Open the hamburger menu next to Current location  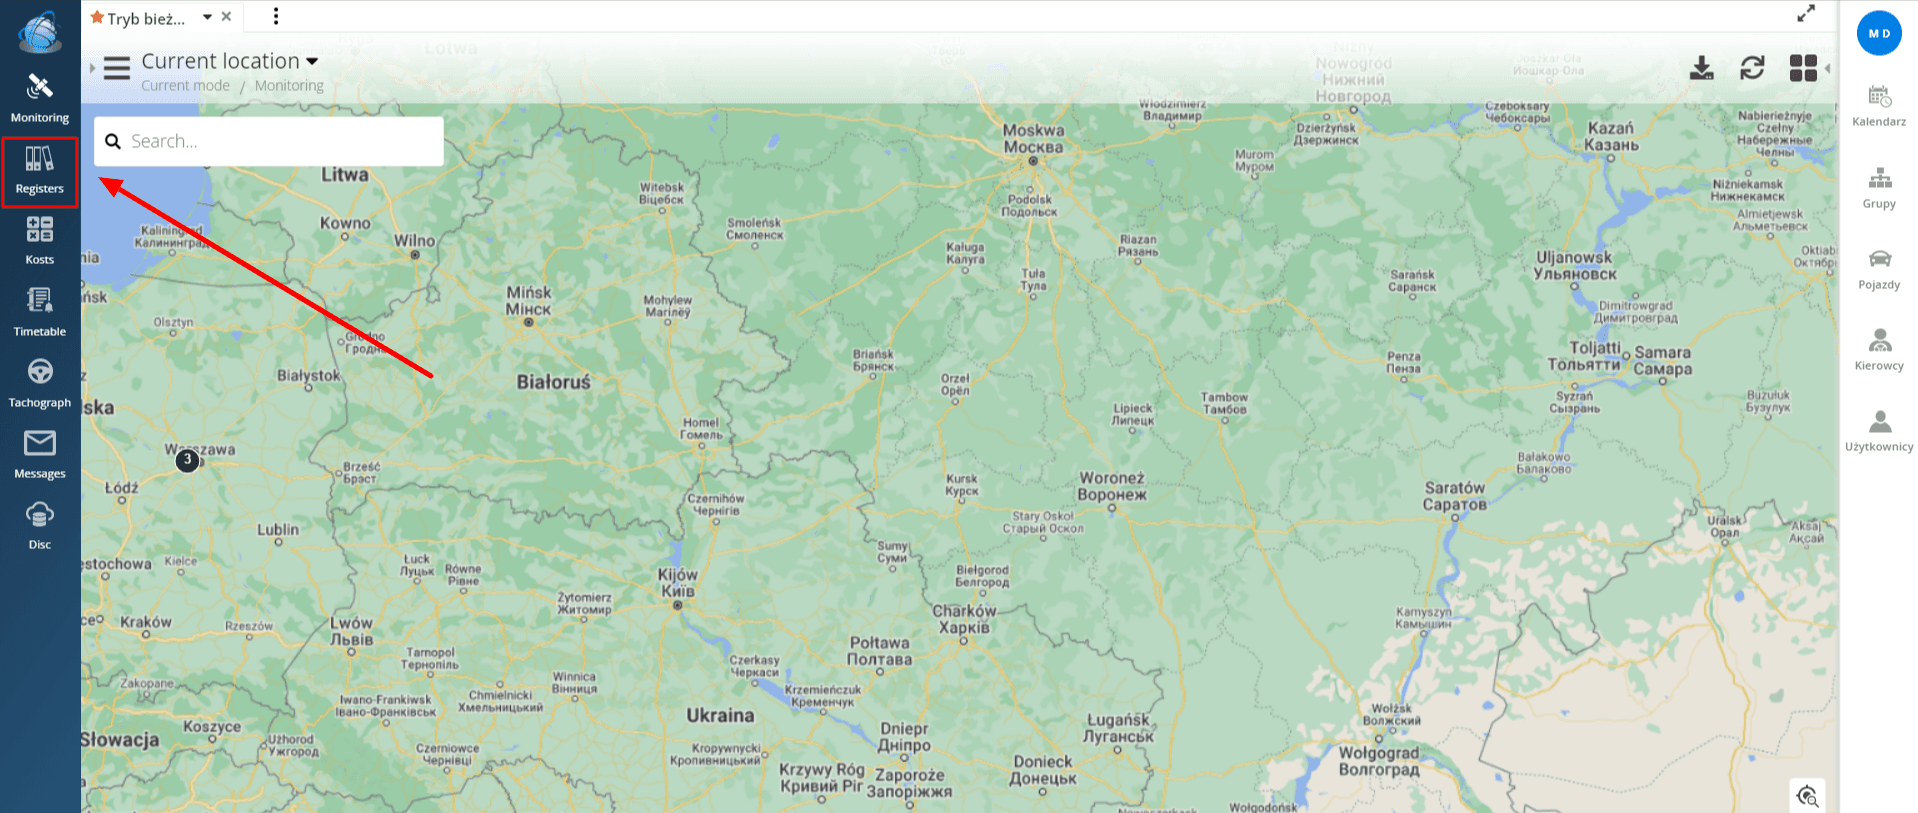tap(117, 68)
